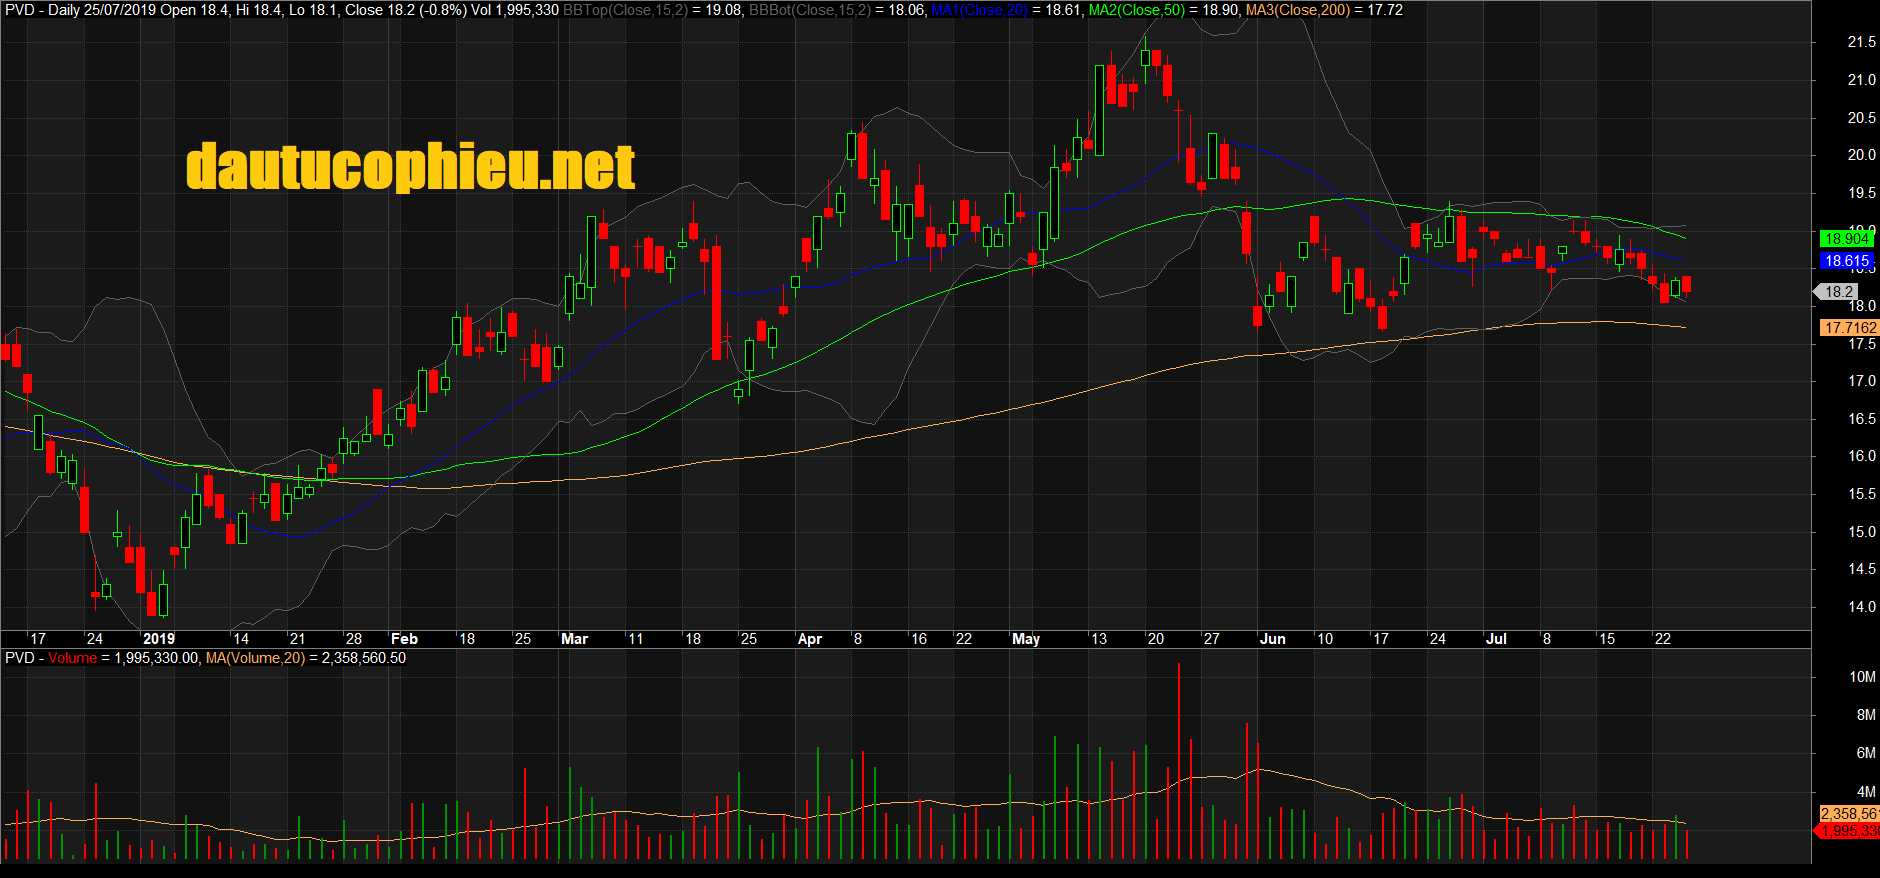Click the 21.5 level on price axis
This screenshot has width=1880, height=878.
1861,42
